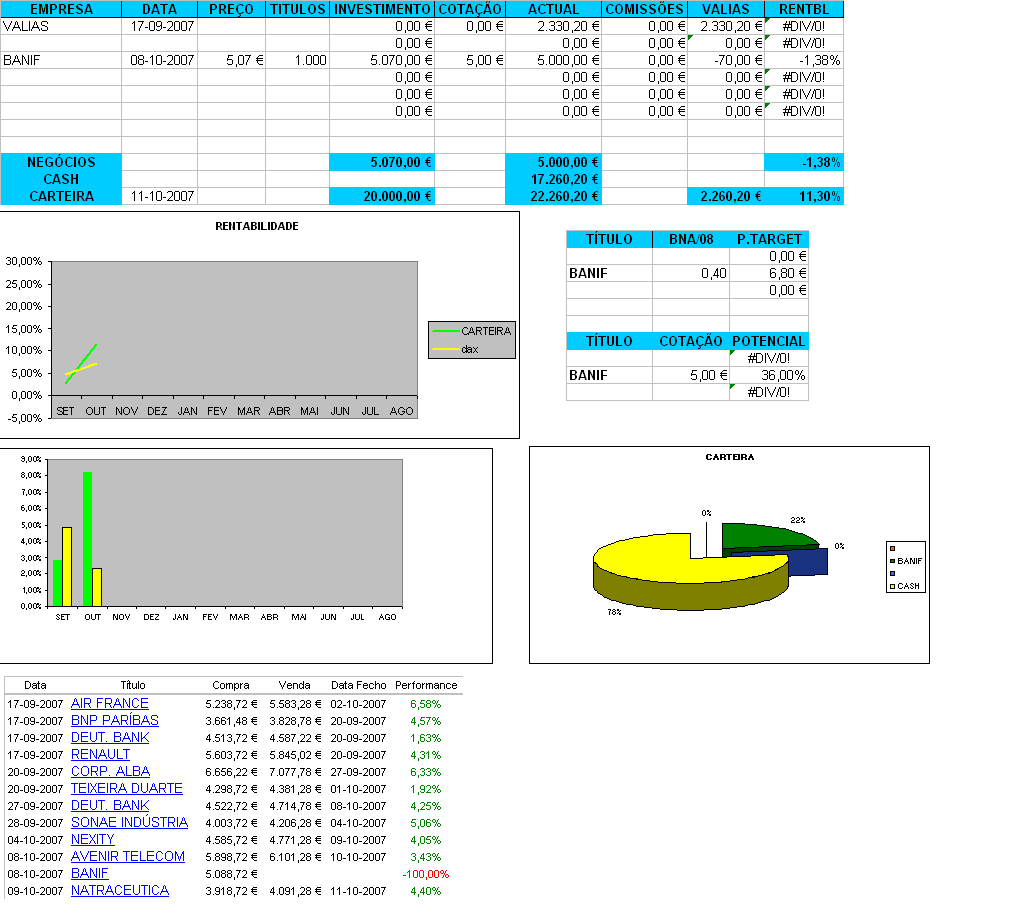The height and width of the screenshot is (913, 1012).
Task: Open the AIR FRANCE link
Action: point(110,703)
